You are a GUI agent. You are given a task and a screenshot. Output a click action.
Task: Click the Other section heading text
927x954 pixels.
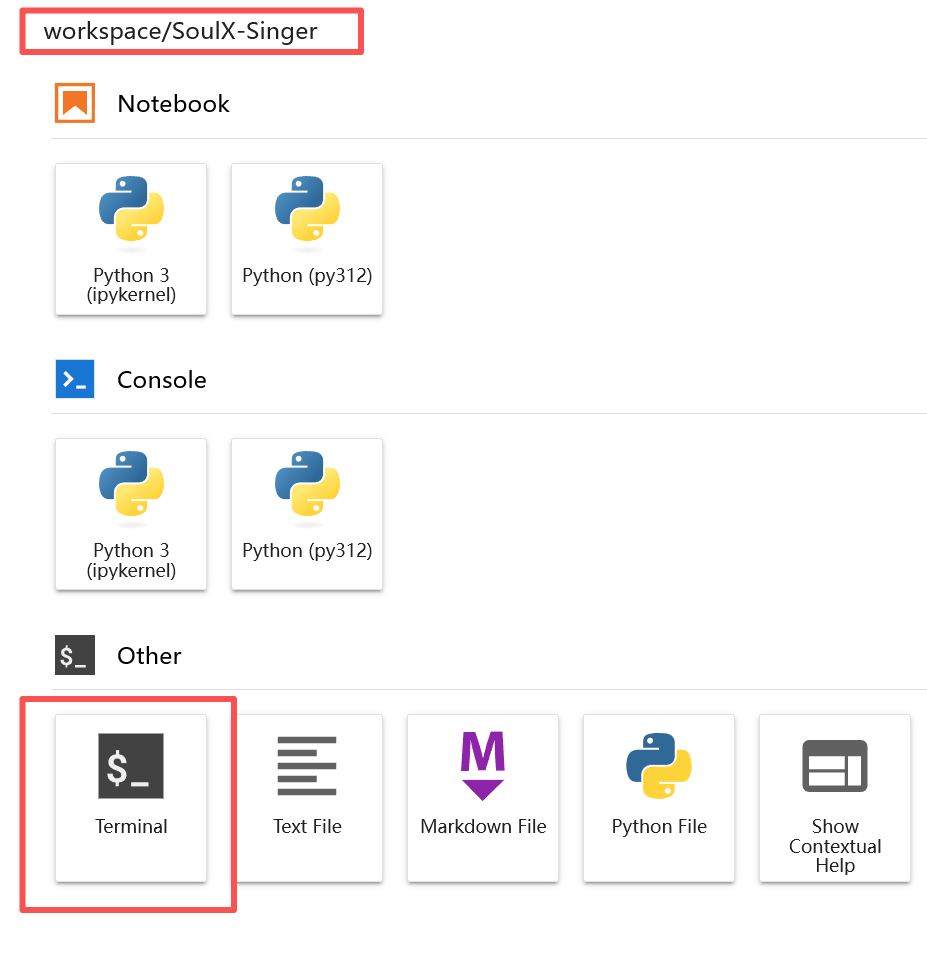[149, 656]
